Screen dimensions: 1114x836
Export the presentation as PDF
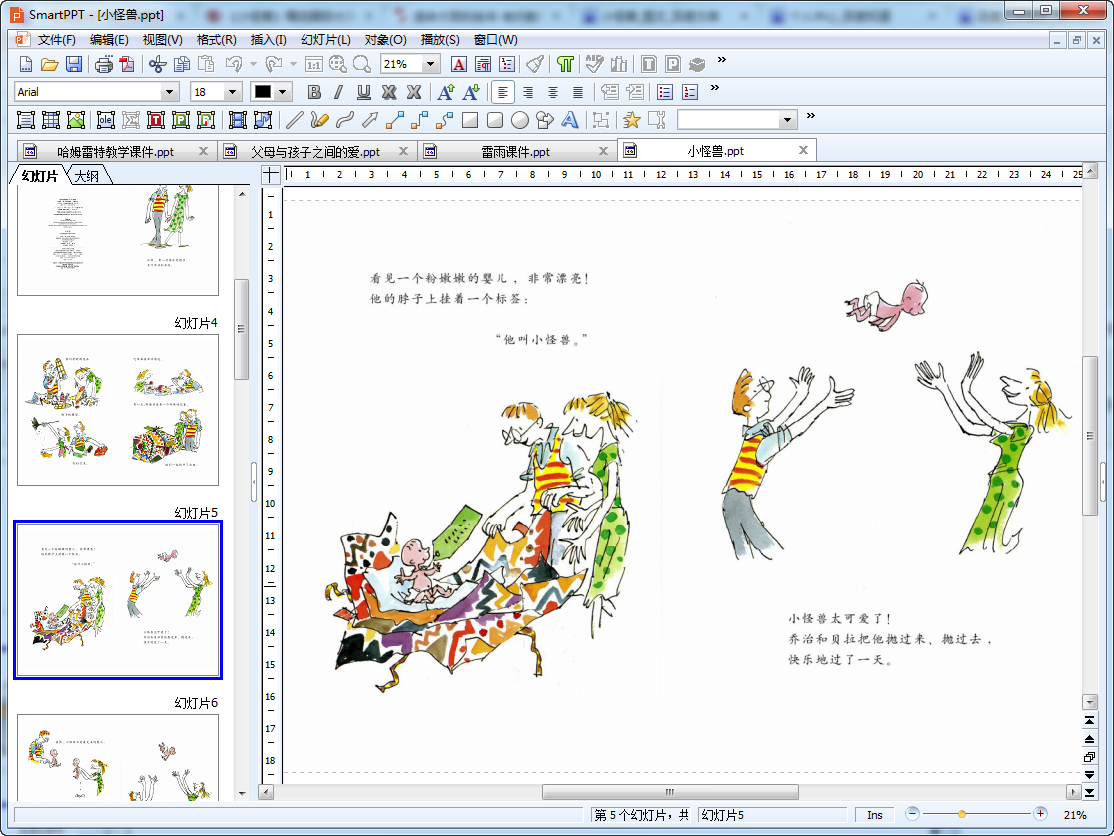pyautogui.click(x=127, y=65)
